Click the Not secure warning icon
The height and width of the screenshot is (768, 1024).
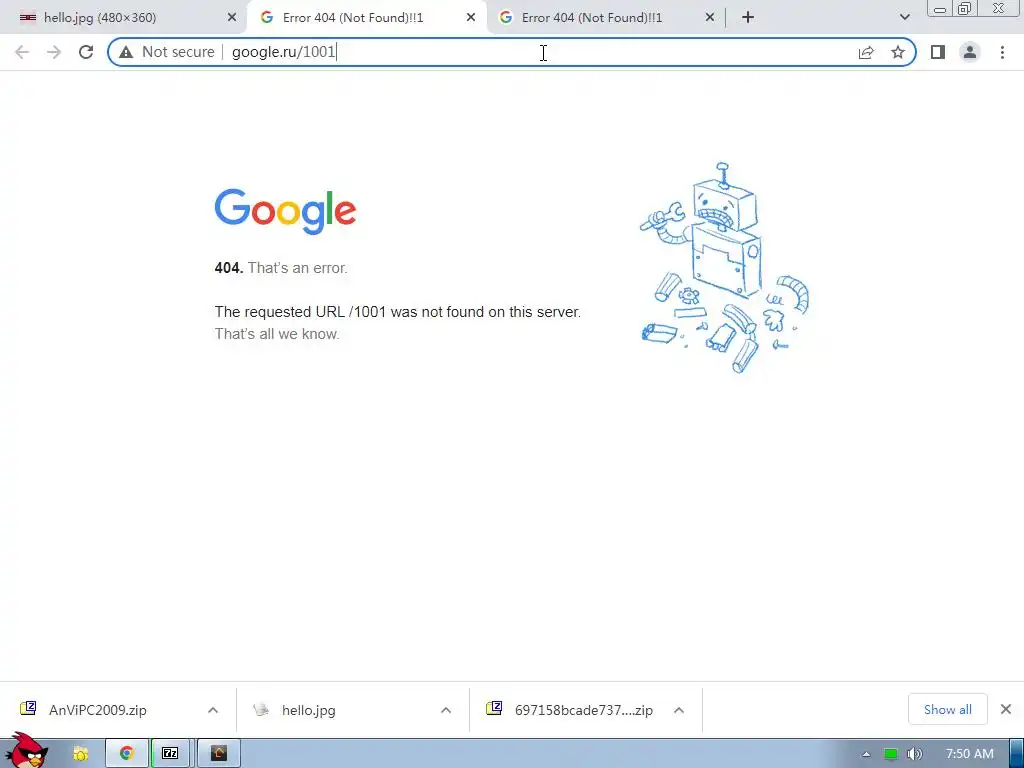pyautogui.click(x=126, y=52)
